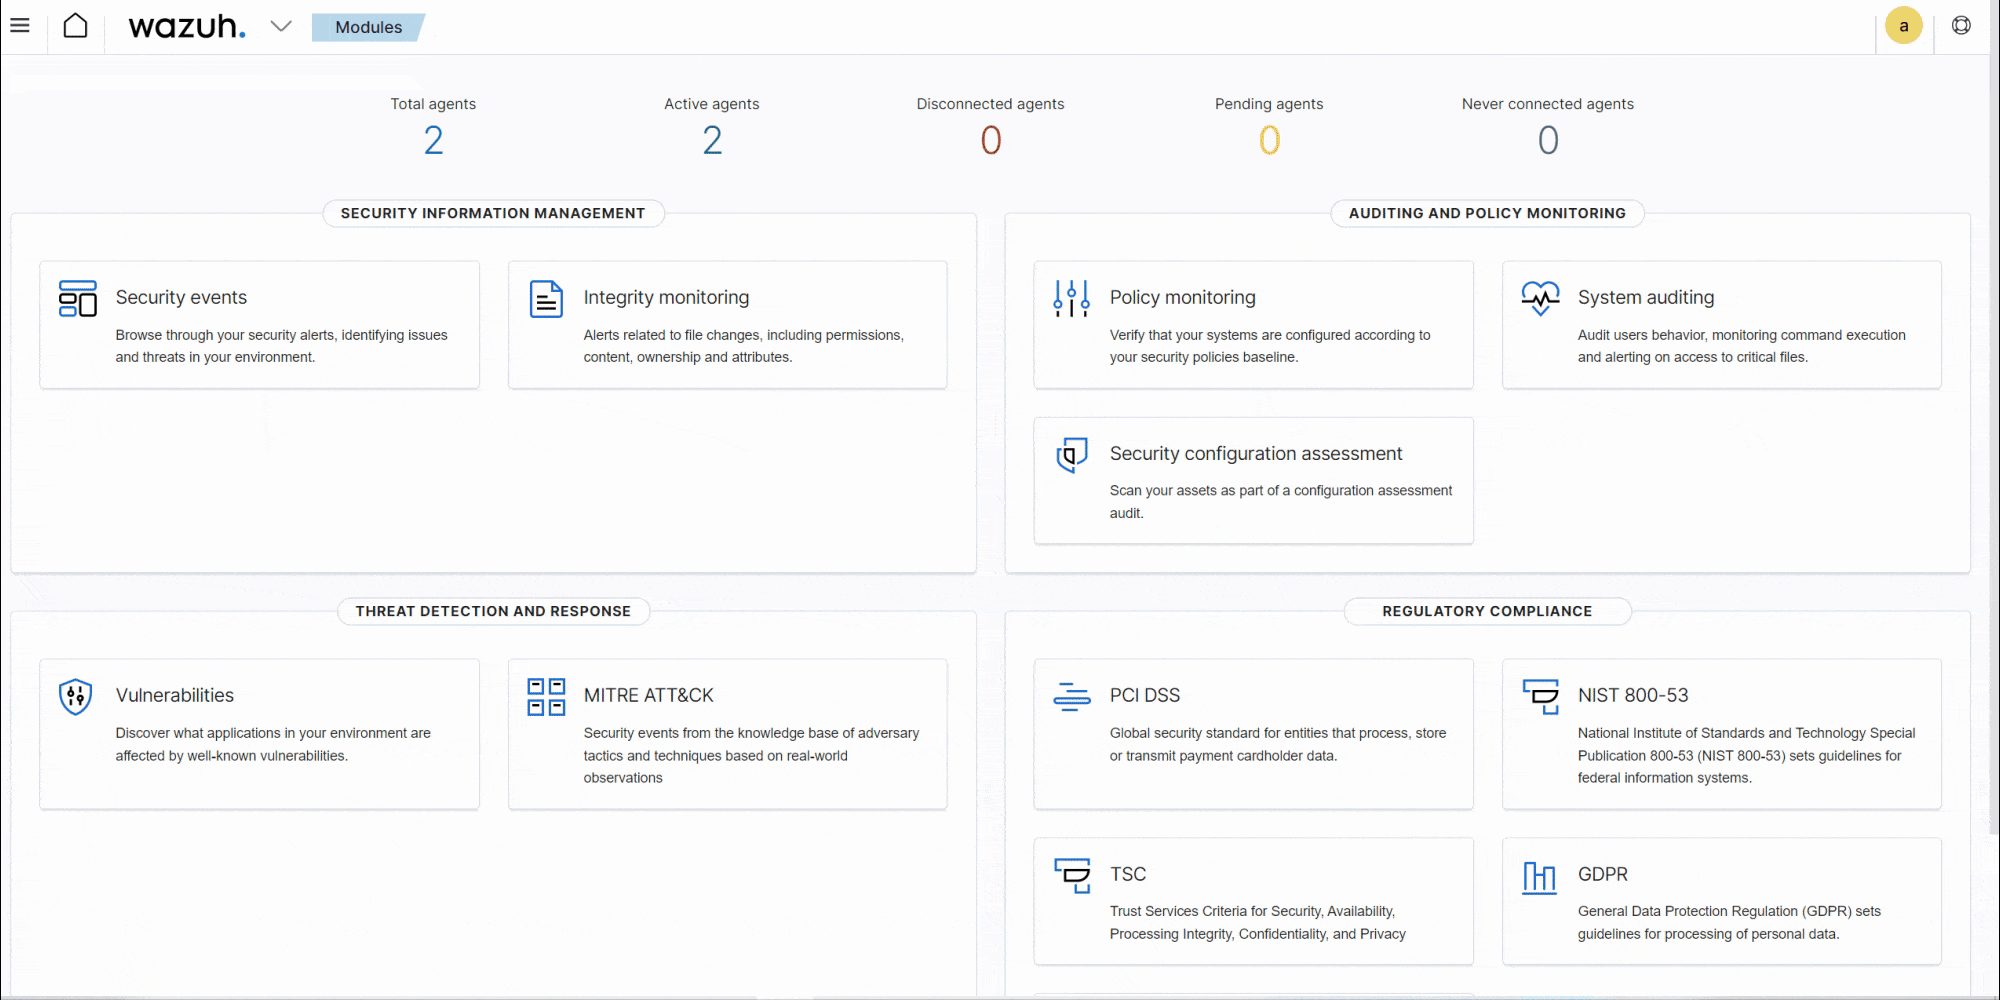
Task: Expand the wazuh menu chevron
Action: coord(281,27)
